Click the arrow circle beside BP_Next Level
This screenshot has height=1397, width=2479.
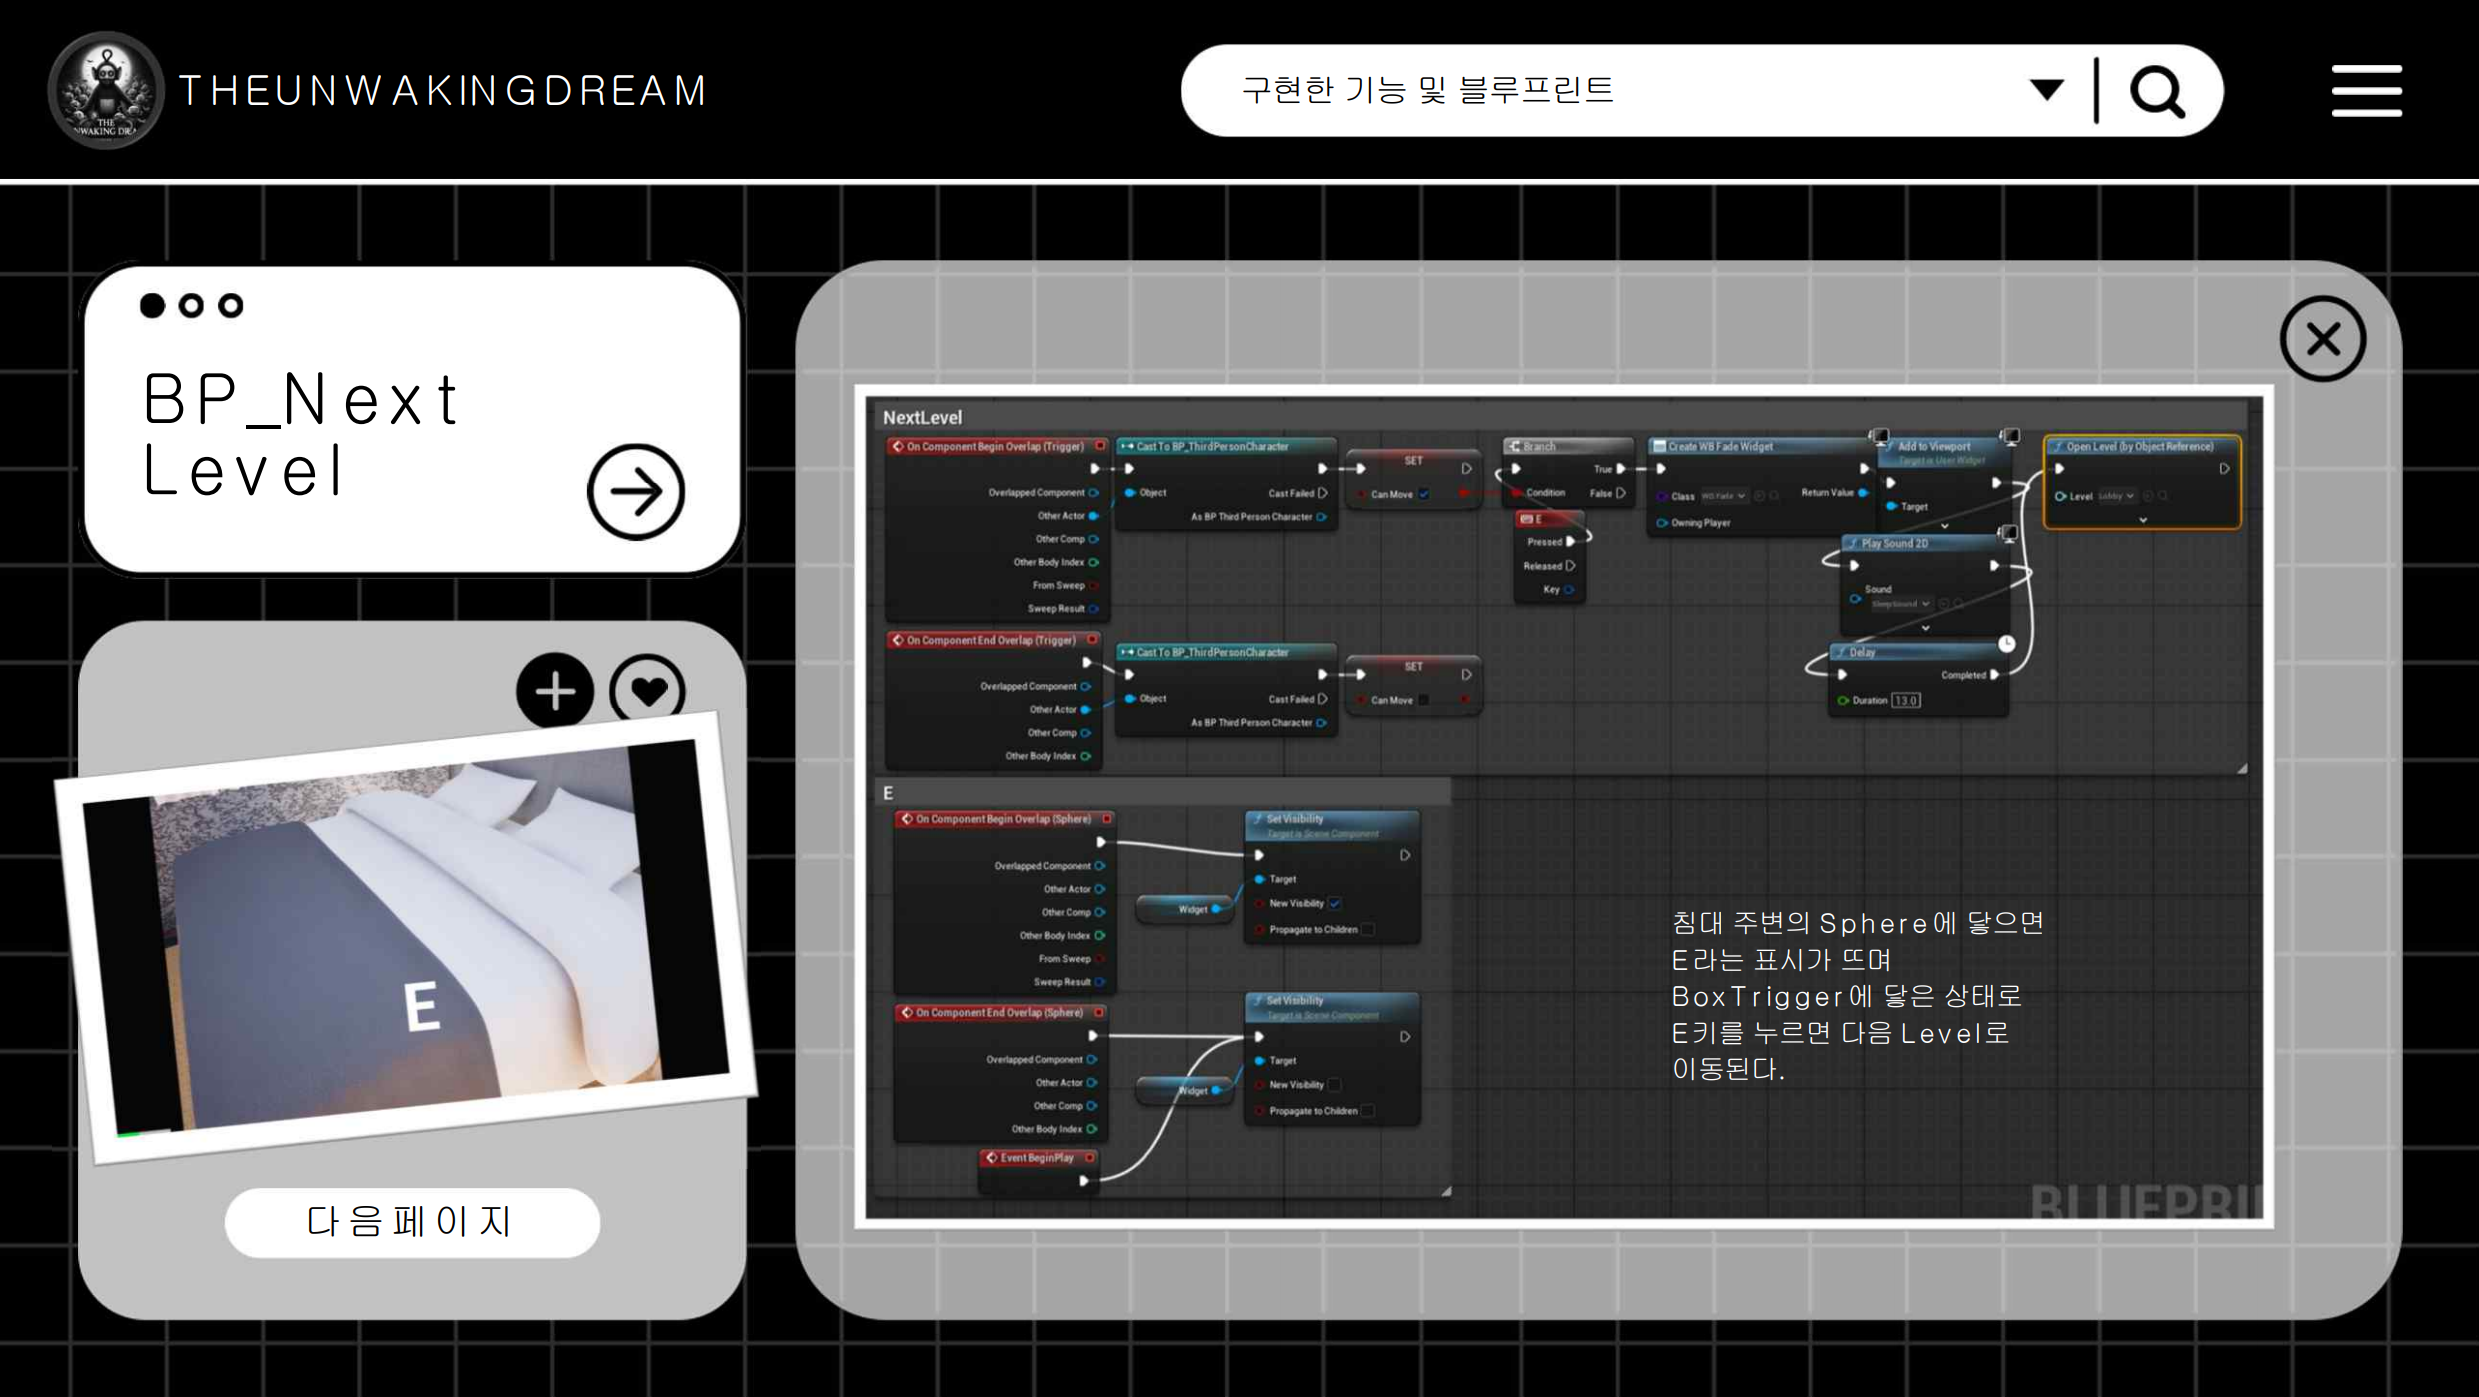coord(635,491)
